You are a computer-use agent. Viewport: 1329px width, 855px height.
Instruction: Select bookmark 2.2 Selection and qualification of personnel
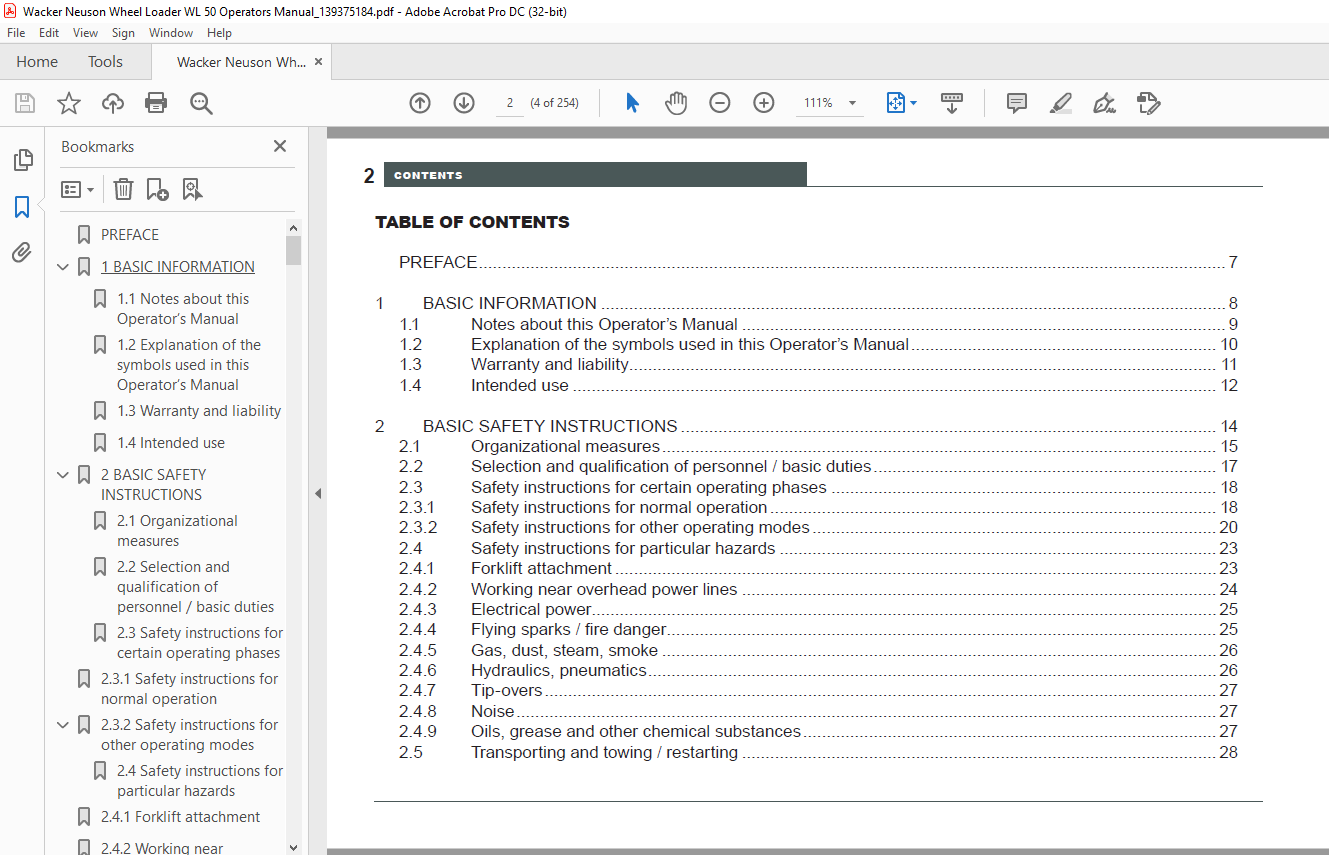click(195, 587)
